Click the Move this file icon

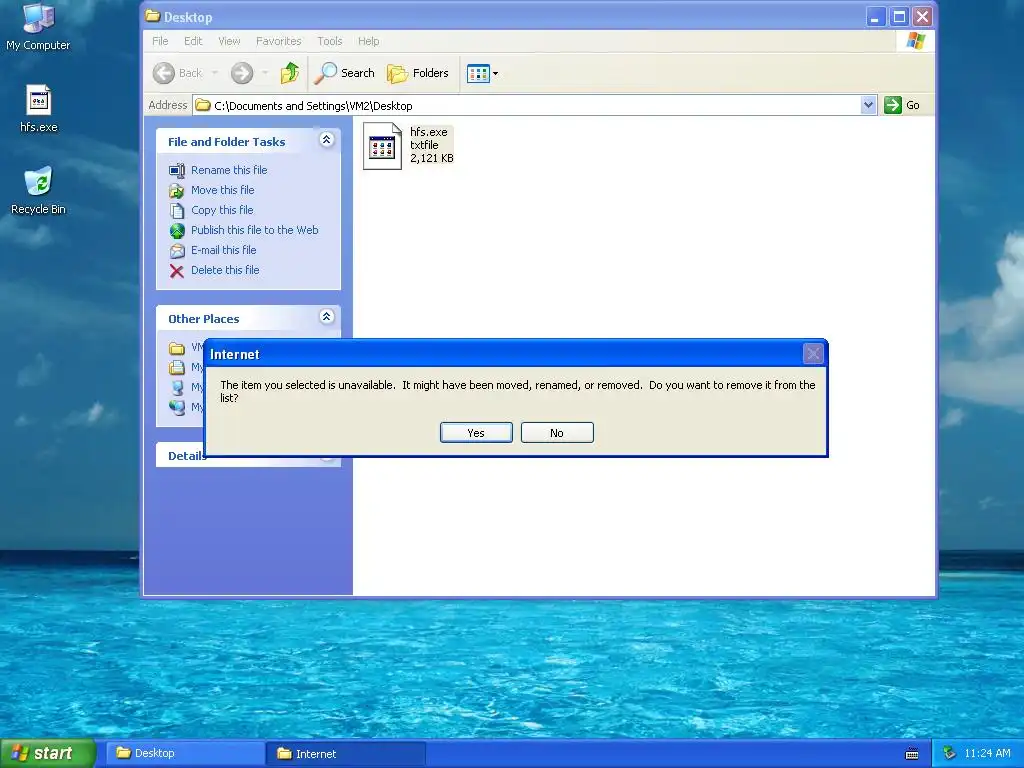pyautogui.click(x=177, y=191)
